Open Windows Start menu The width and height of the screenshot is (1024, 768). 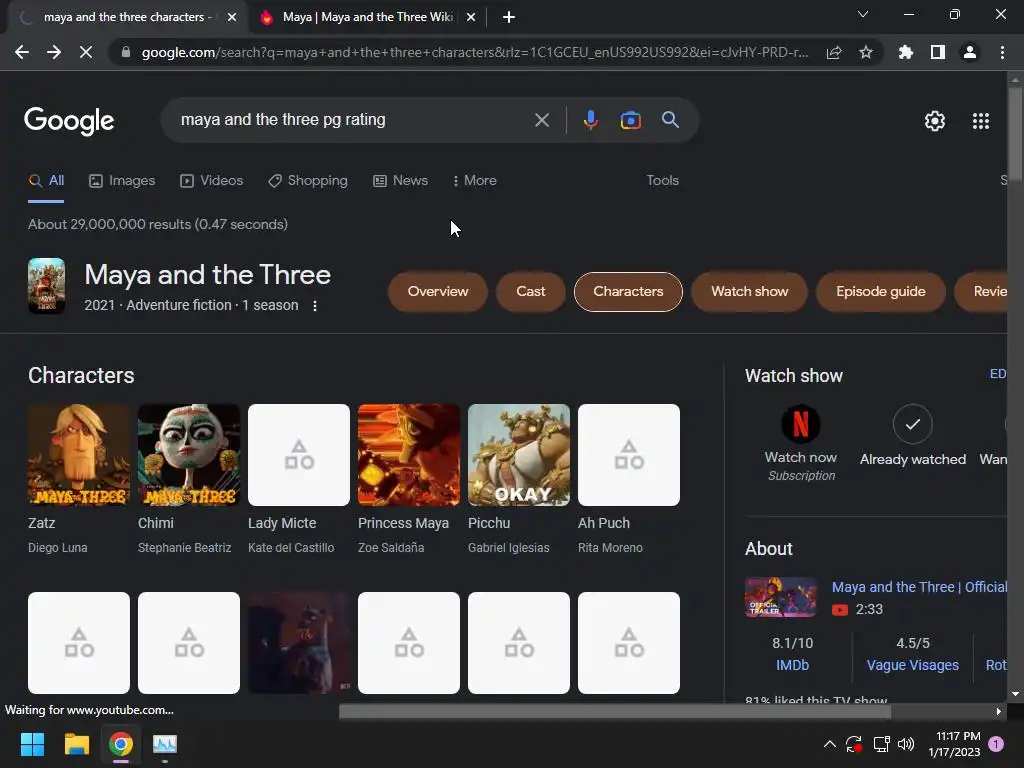pyautogui.click(x=32, y=744)
